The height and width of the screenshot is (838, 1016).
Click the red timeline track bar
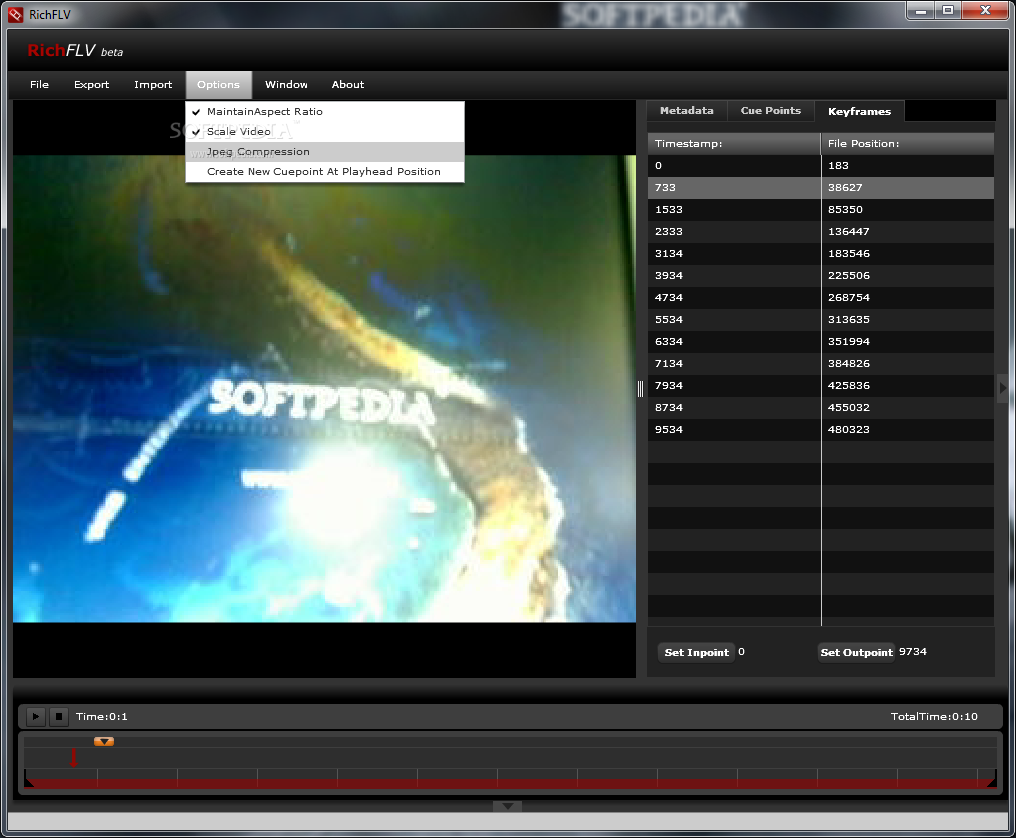coord(510,783)
